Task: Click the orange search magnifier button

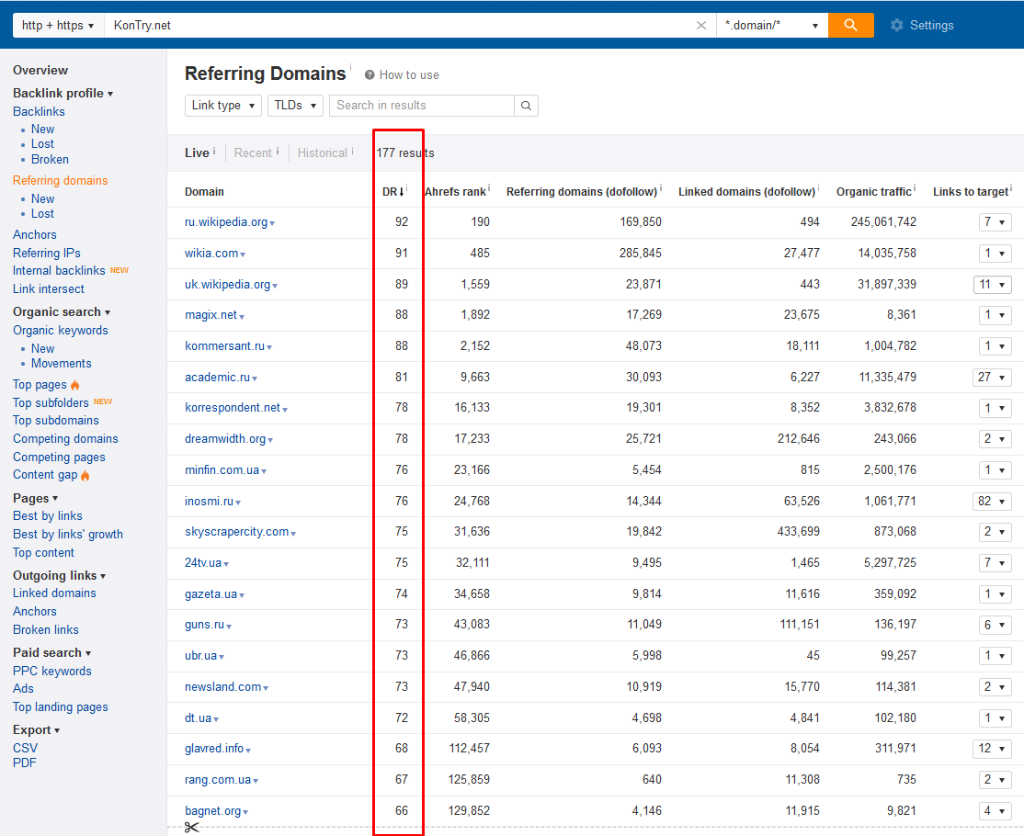Action: 850,25
